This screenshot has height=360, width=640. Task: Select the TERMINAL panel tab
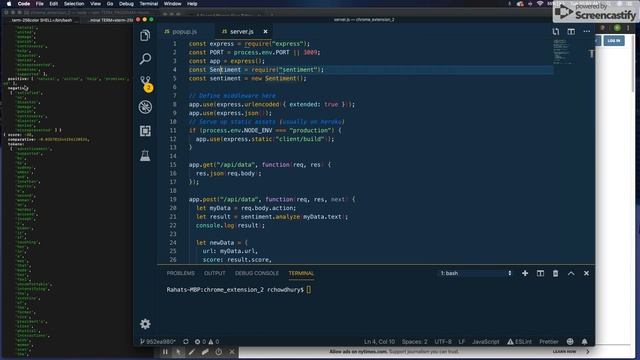click(301, 273)
